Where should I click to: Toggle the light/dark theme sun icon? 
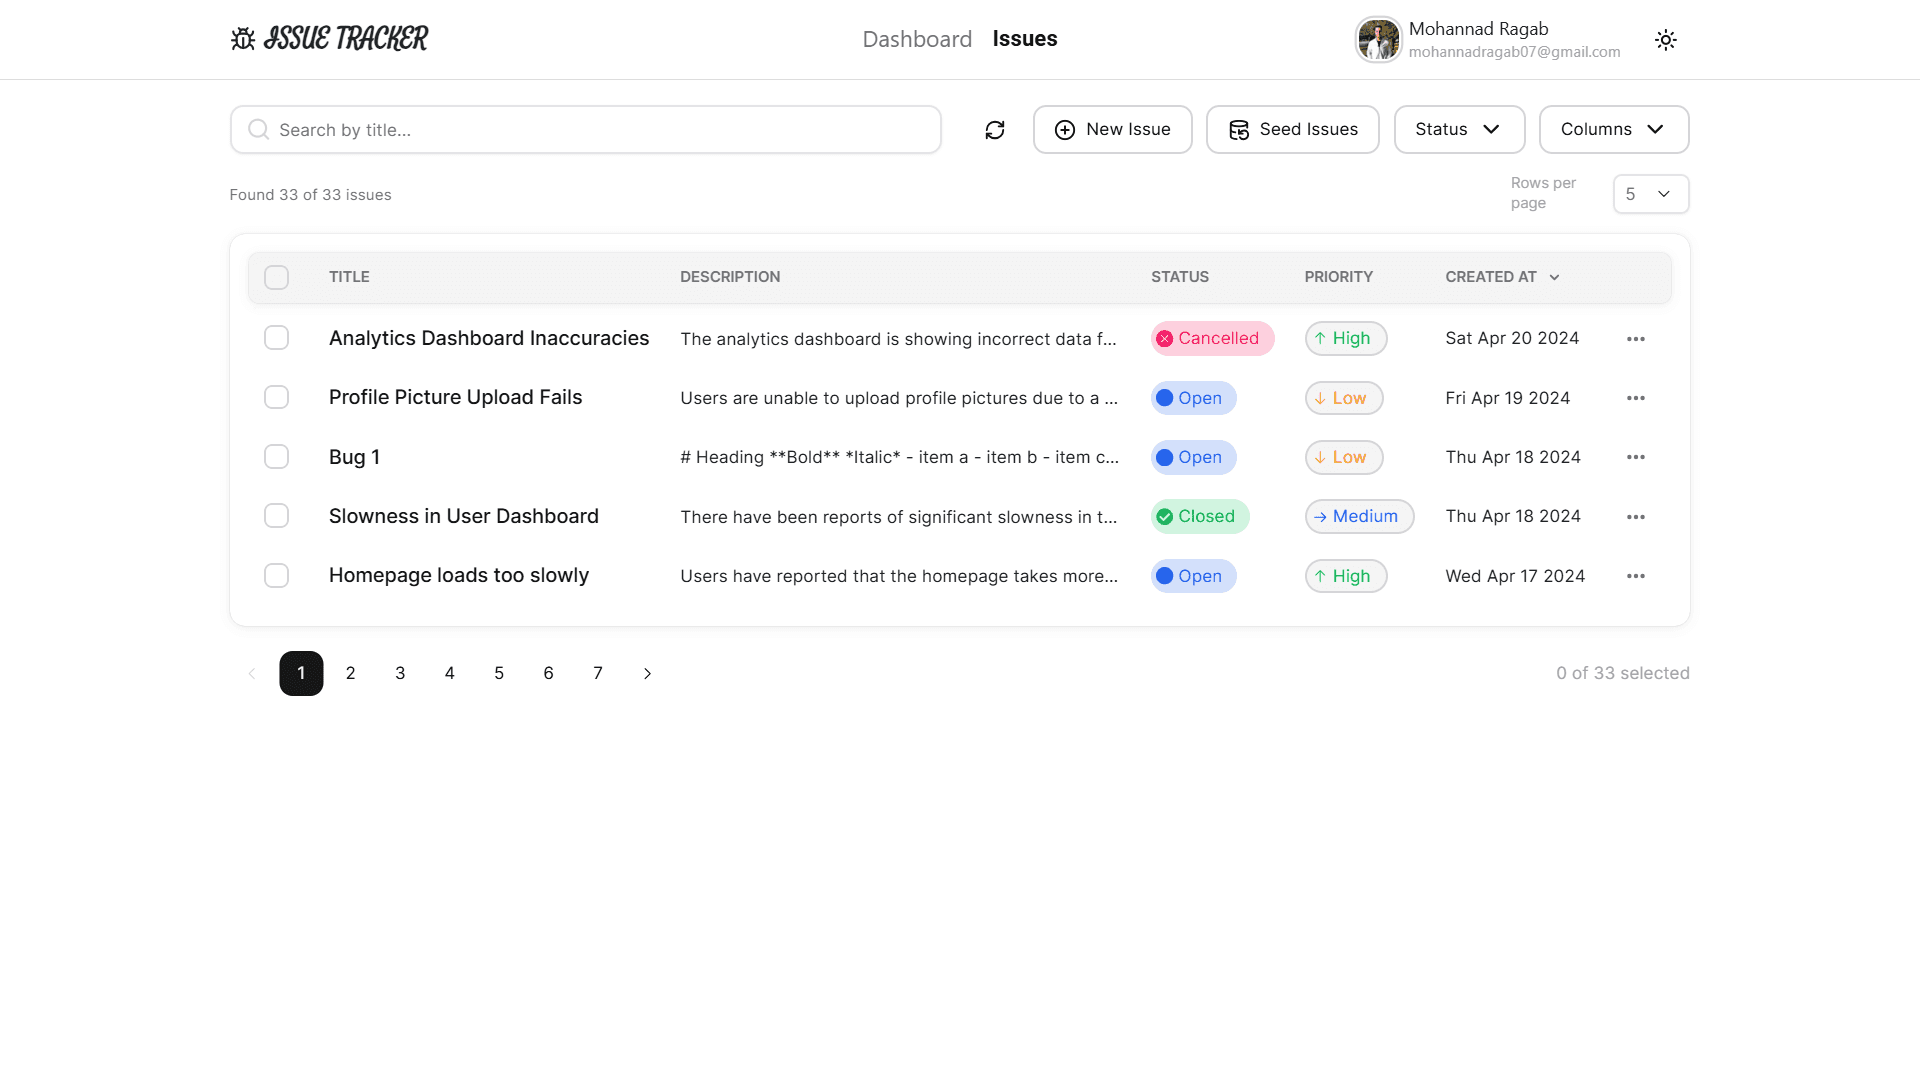pyautogui.click(x=1665, y=40)
